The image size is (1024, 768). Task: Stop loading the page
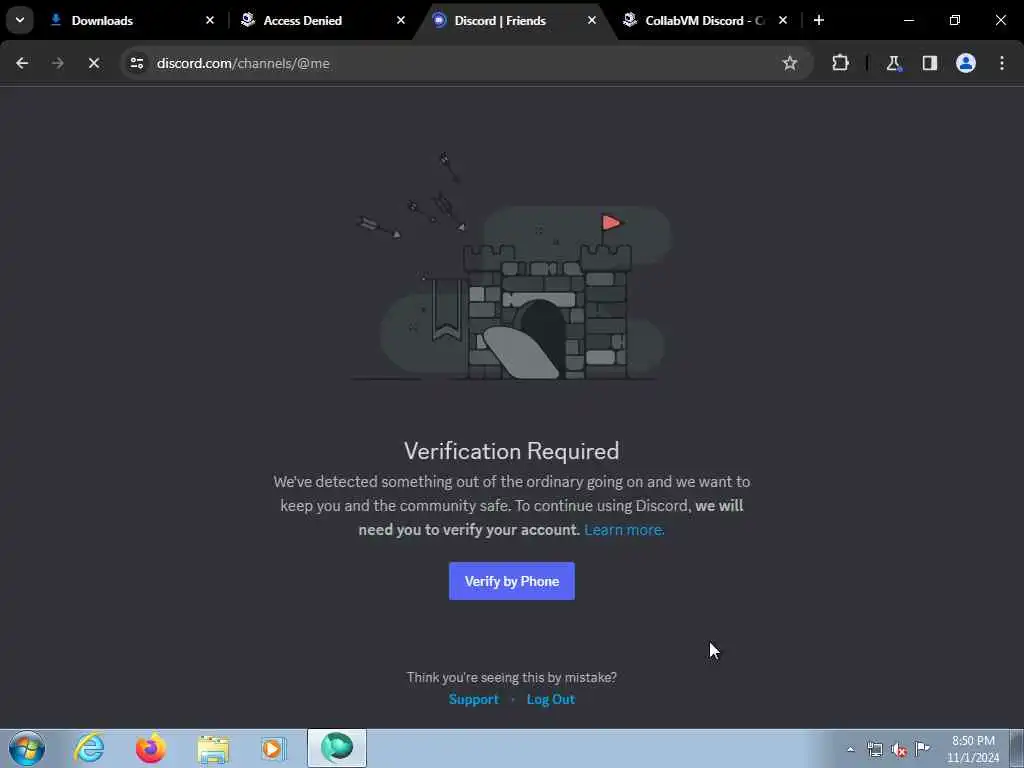(94, 63)
